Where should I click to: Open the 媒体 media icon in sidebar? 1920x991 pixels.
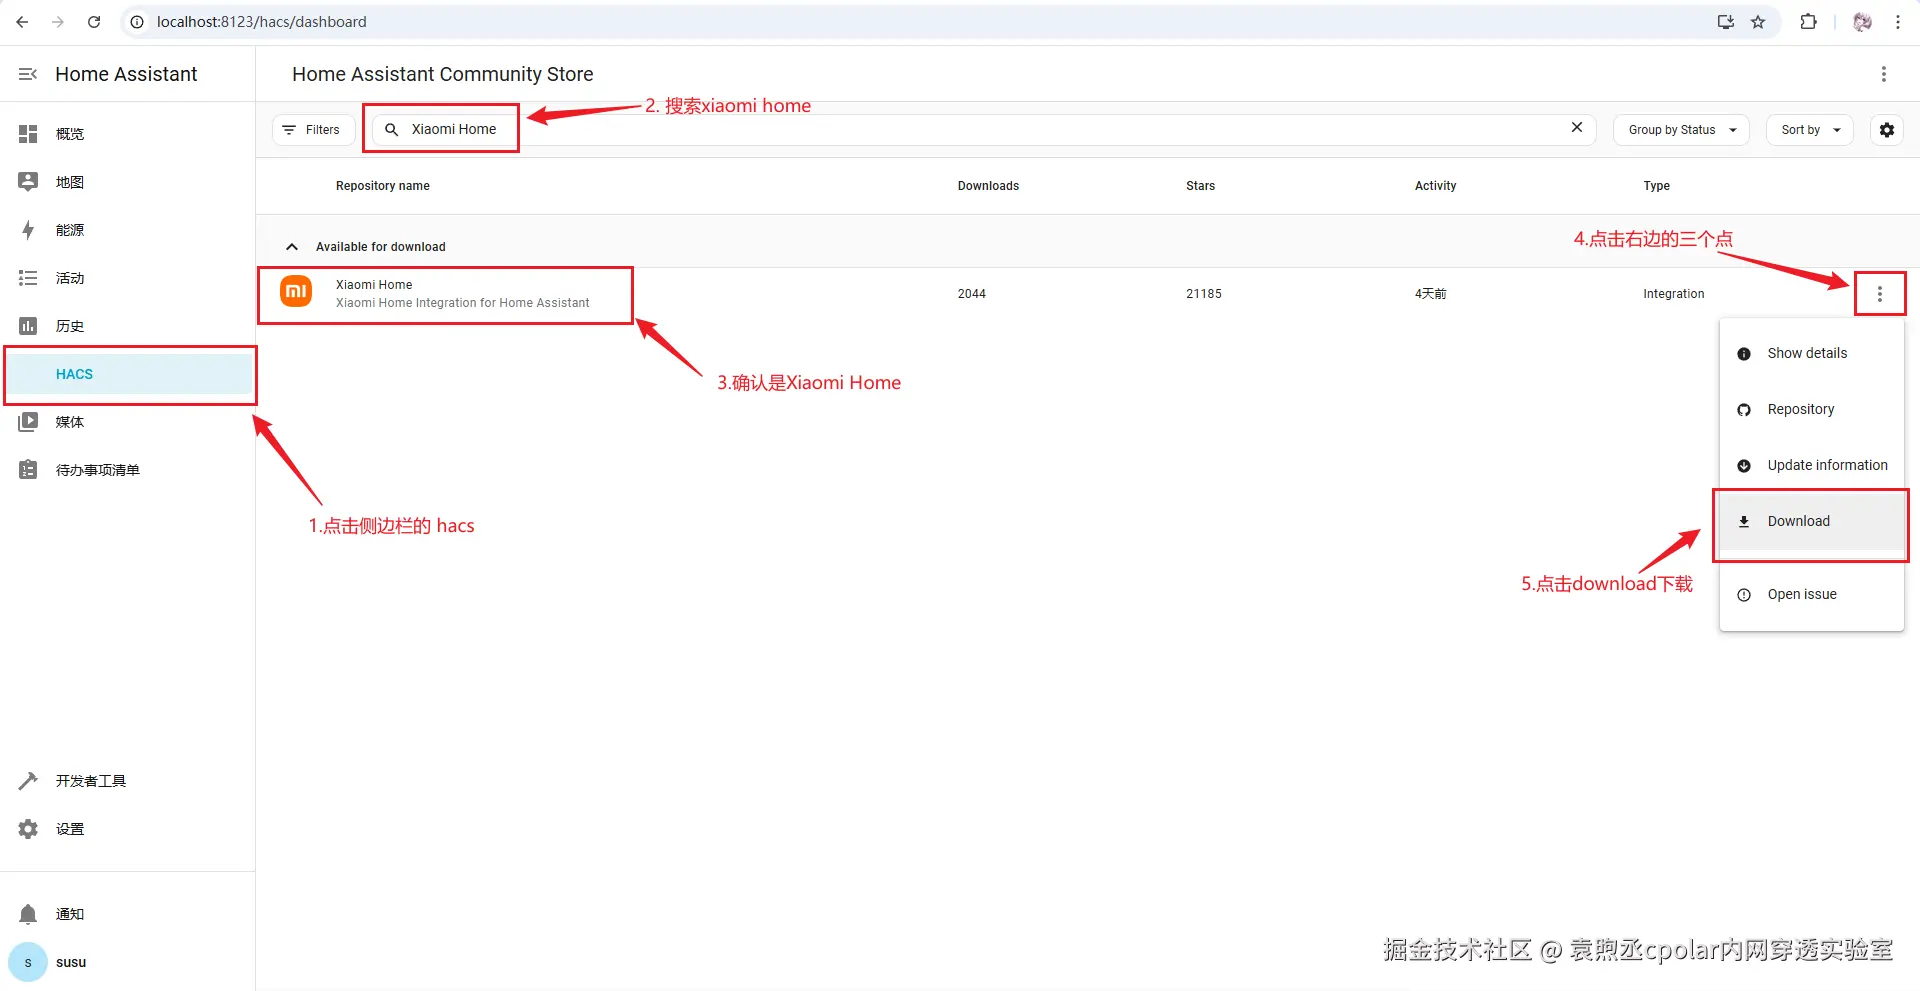28,422
